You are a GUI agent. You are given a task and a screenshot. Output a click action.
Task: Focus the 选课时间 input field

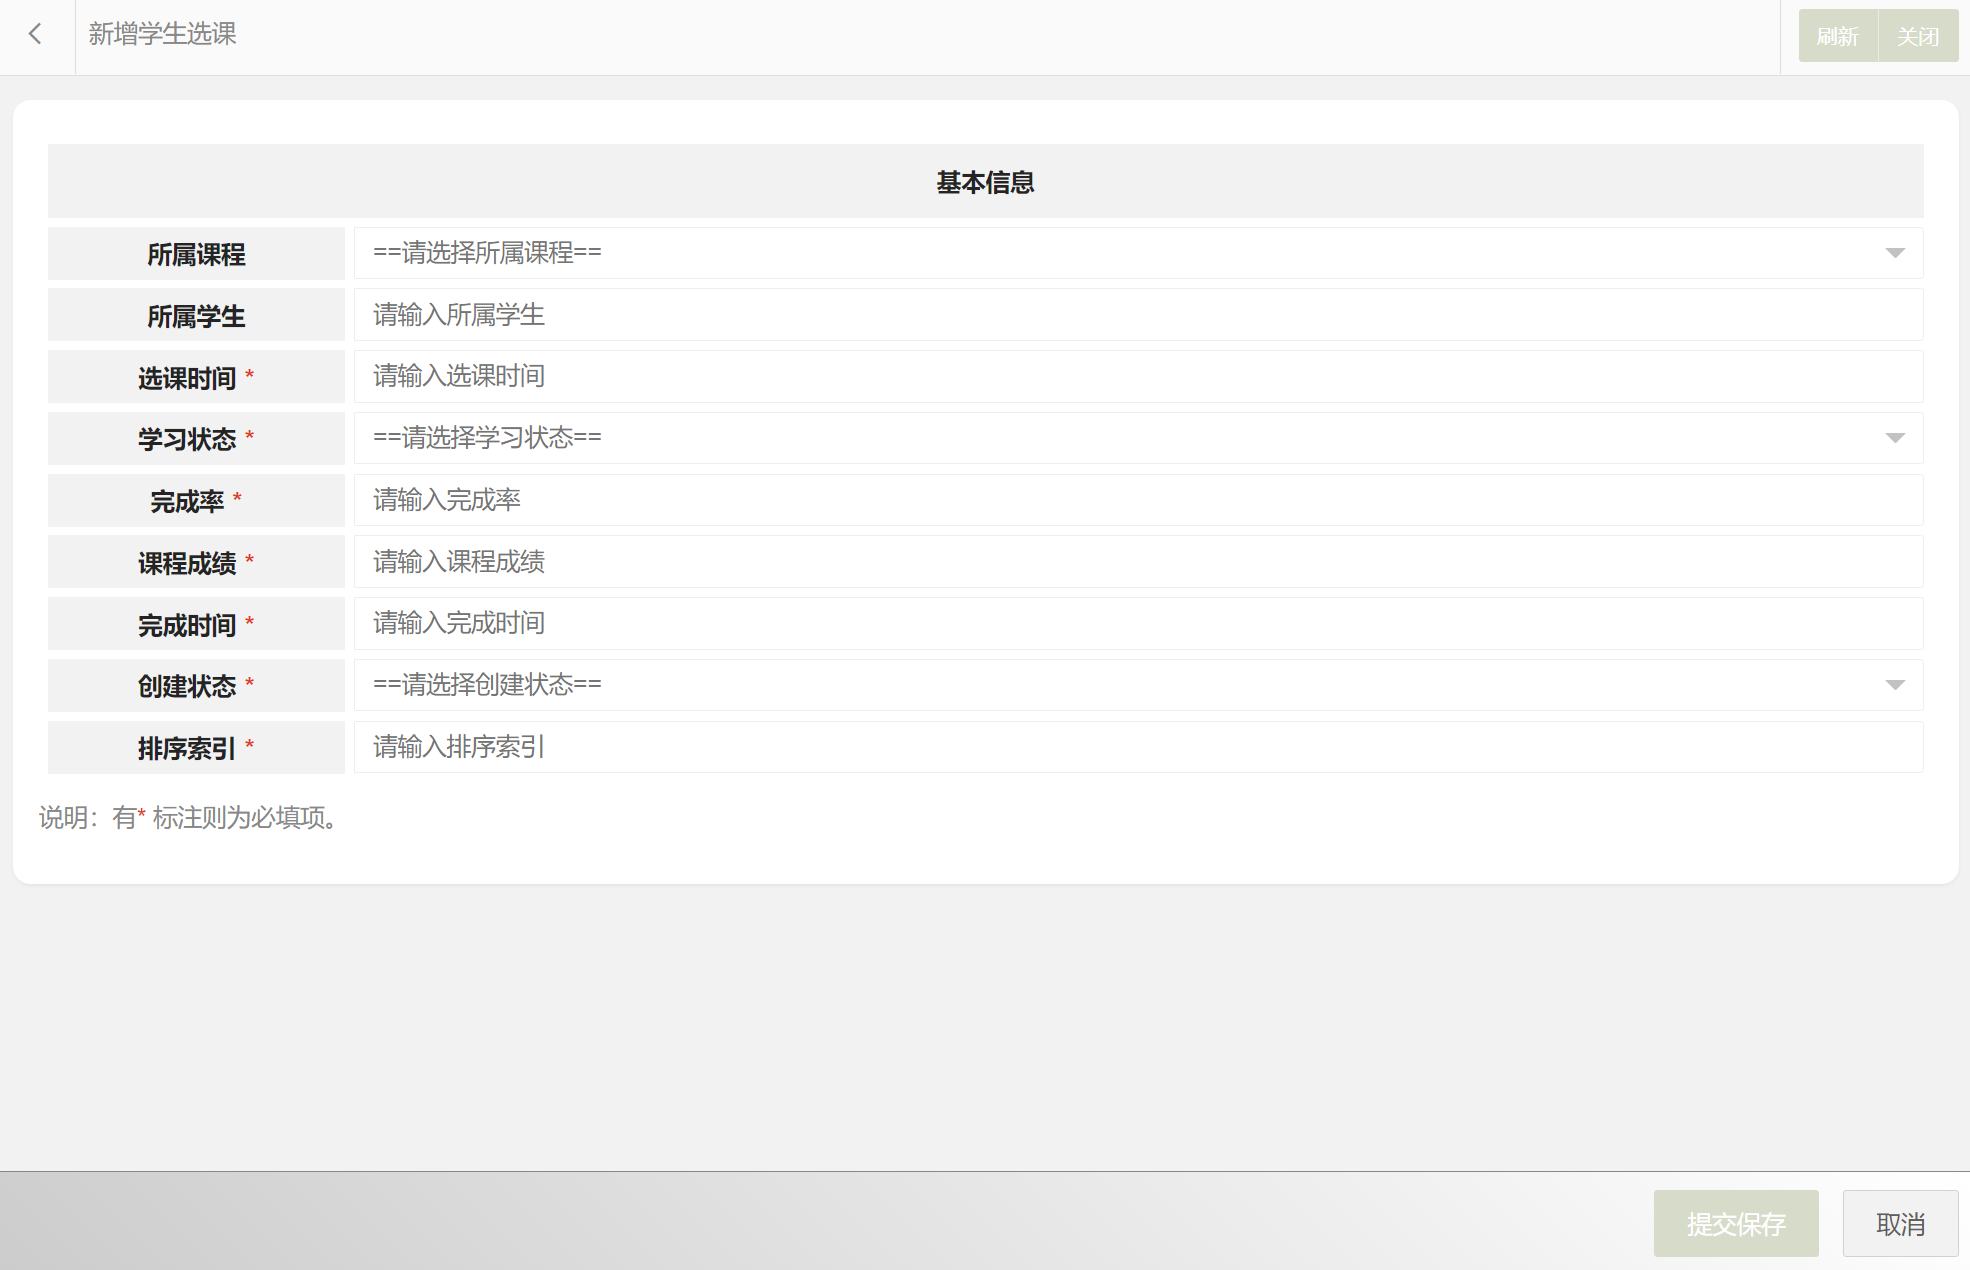point(1137,377)
